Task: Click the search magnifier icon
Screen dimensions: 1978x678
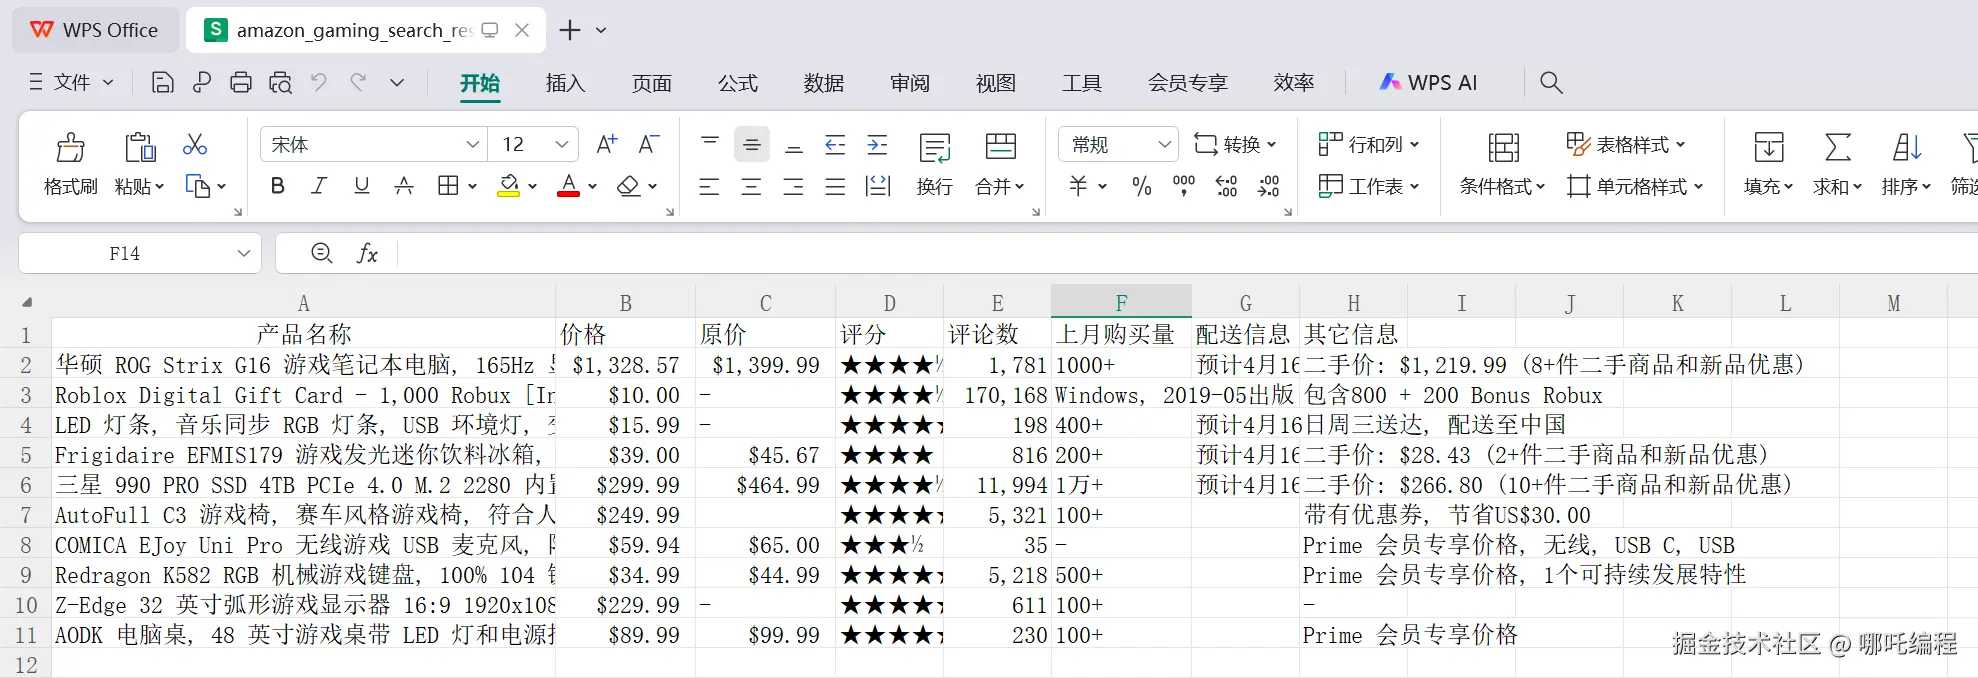Action: pyautogui.click(x=1551, y=83)
